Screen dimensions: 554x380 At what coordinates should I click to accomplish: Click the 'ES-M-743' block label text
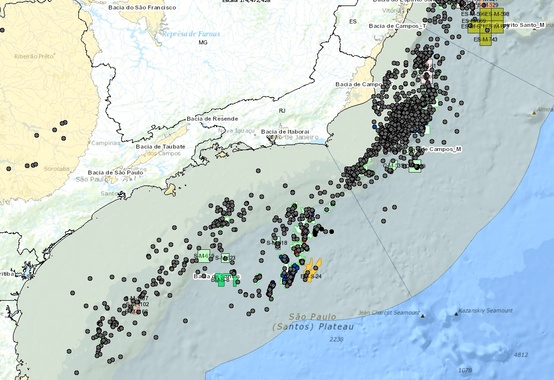(x=485, y=39)
